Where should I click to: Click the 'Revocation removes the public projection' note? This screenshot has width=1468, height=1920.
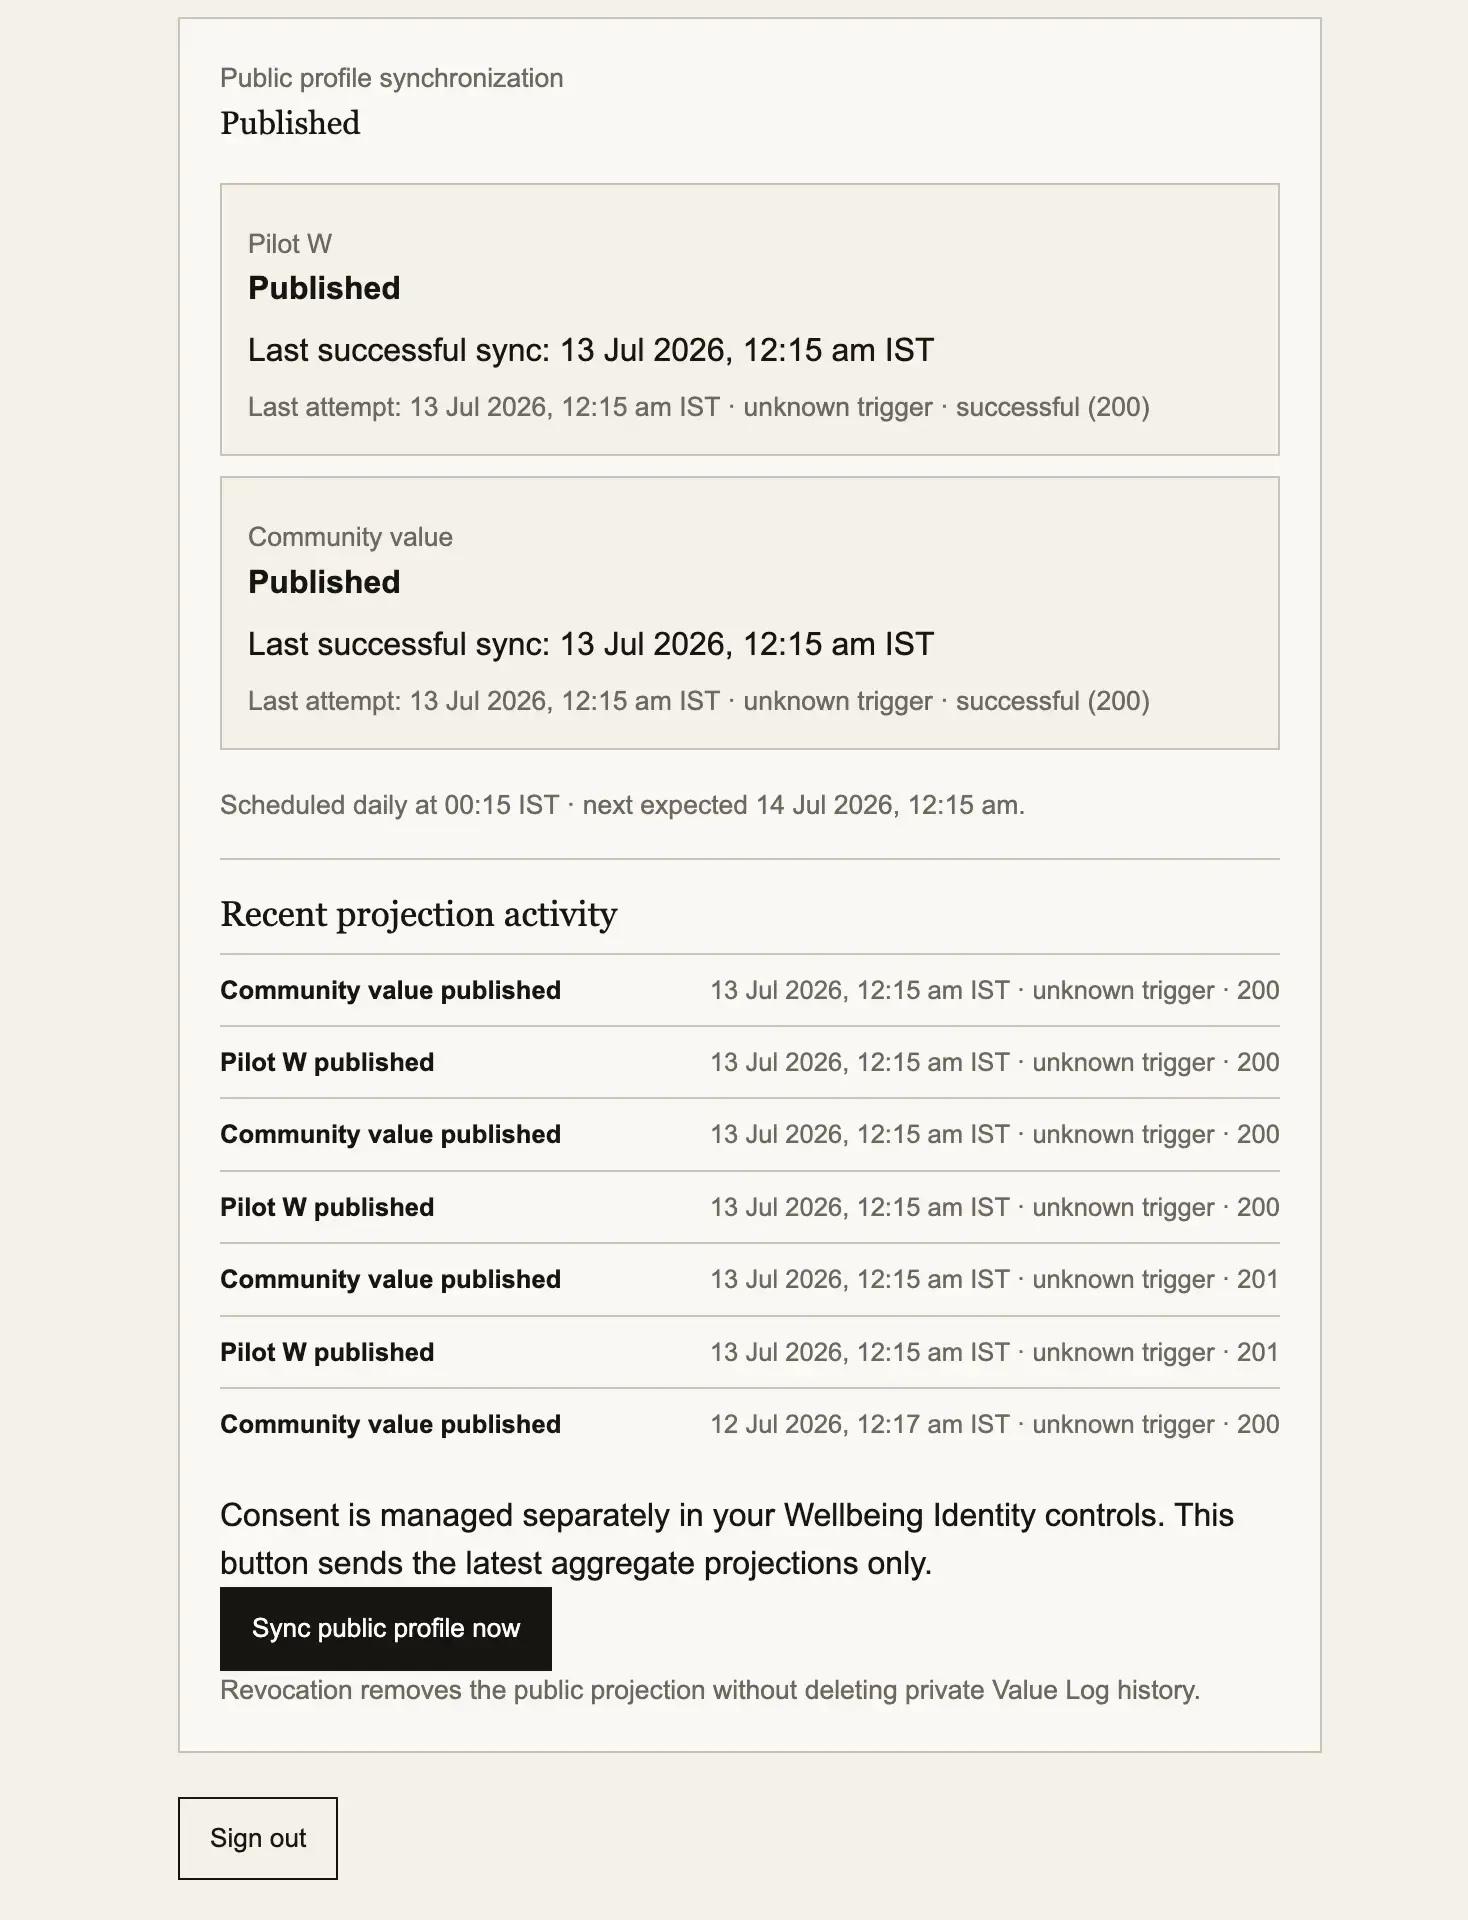click(x=710, y=1690)
